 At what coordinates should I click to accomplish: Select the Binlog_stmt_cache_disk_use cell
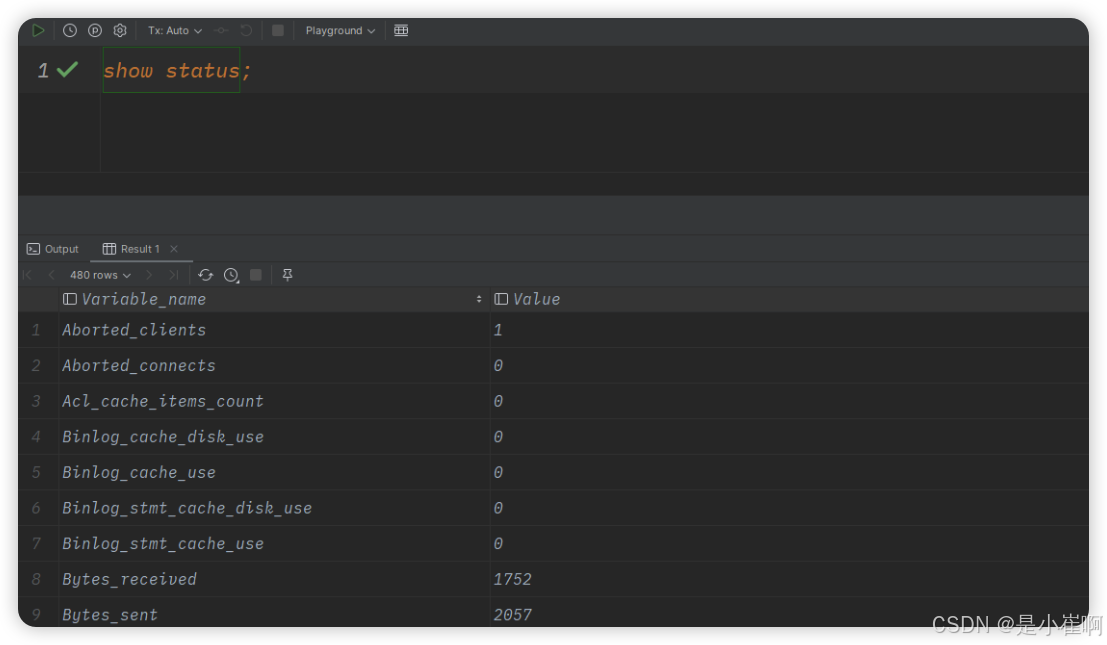point(274,508)
